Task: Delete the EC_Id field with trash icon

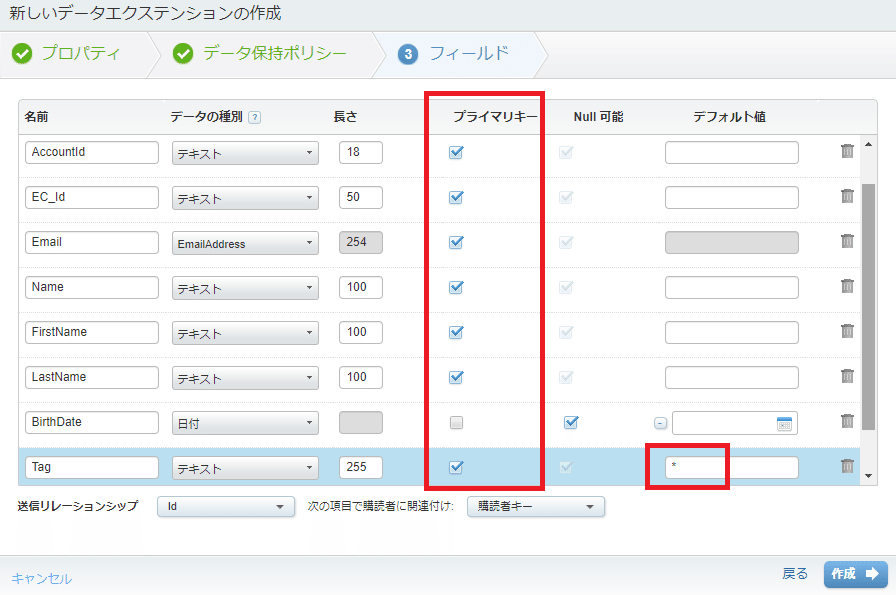Action: coord(847,196)
